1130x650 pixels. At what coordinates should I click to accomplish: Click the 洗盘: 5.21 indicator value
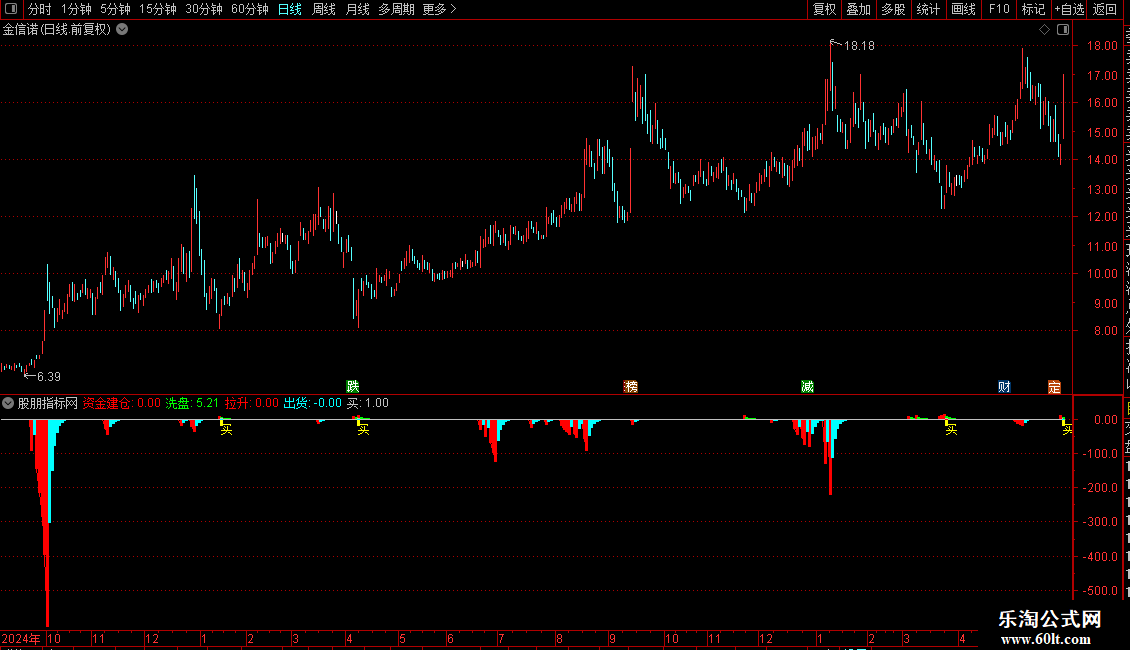coord(192,404)
